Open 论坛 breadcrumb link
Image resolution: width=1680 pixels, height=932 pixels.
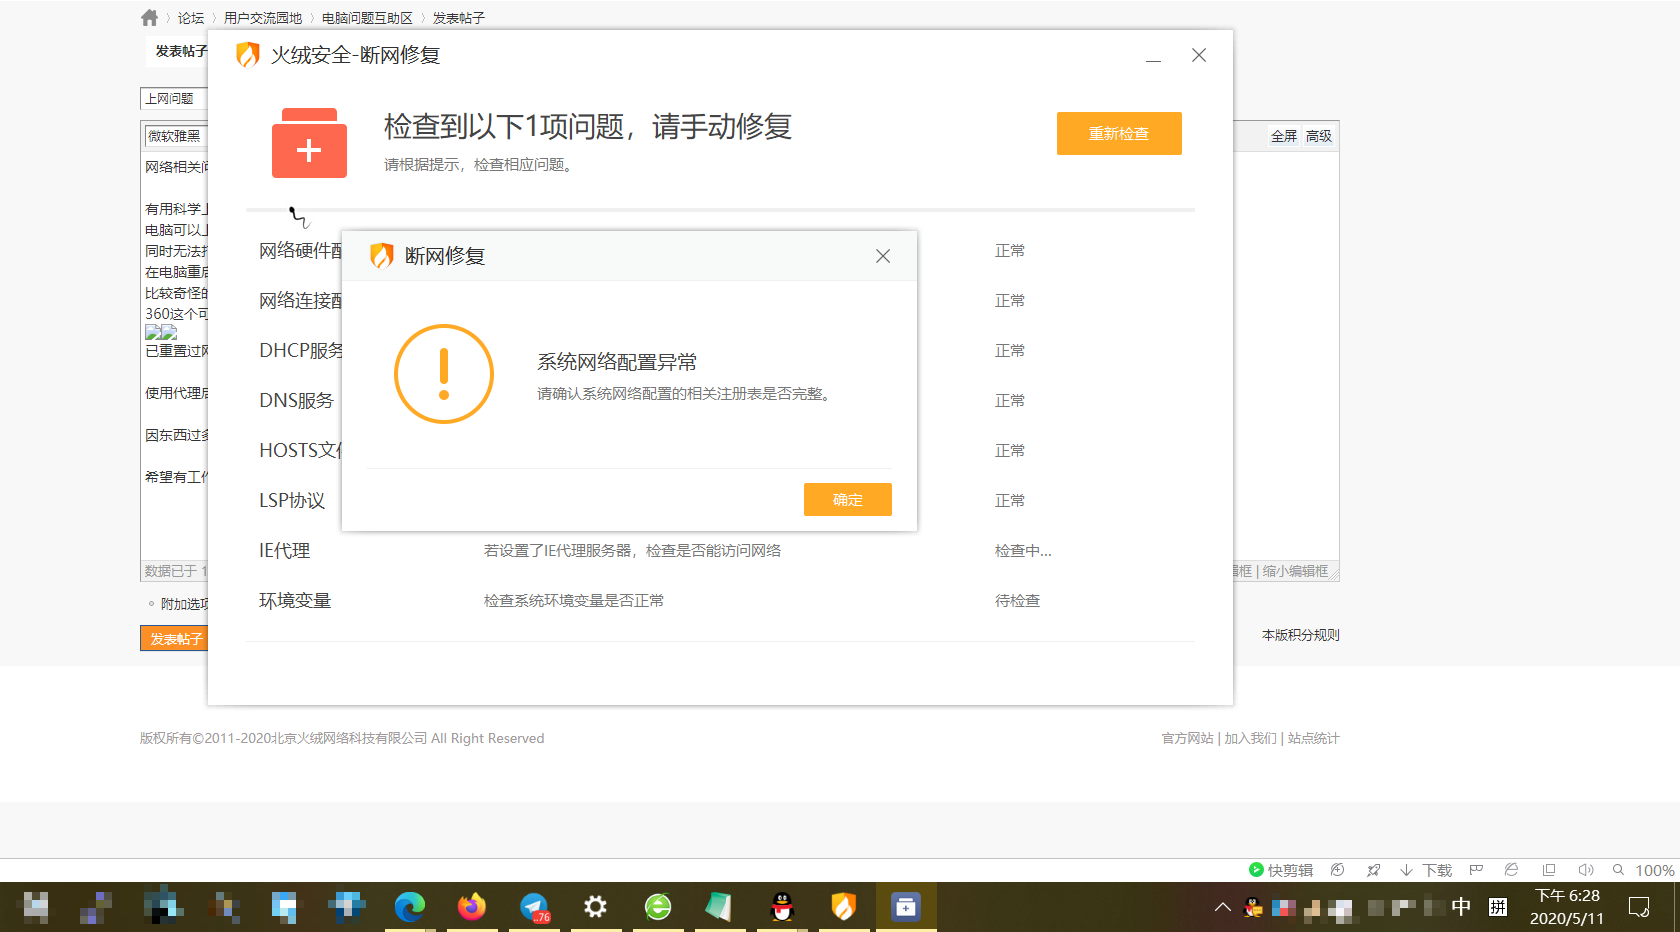pos(191,18)
